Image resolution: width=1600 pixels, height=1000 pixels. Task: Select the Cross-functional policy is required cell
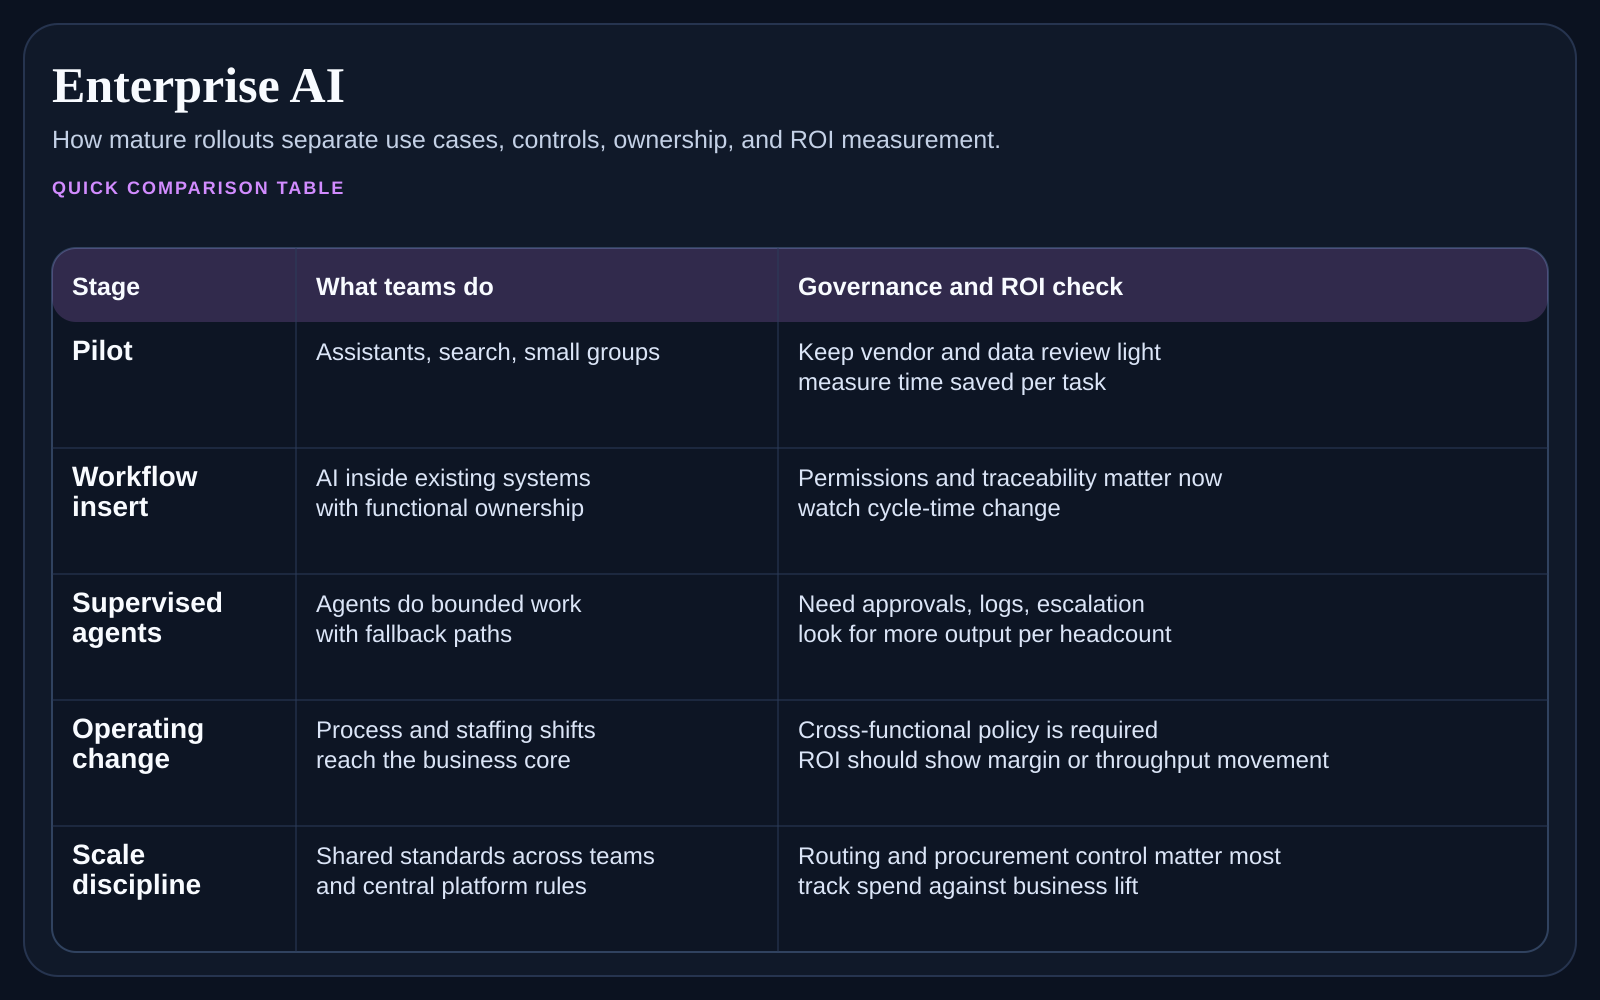[1063, 744]
